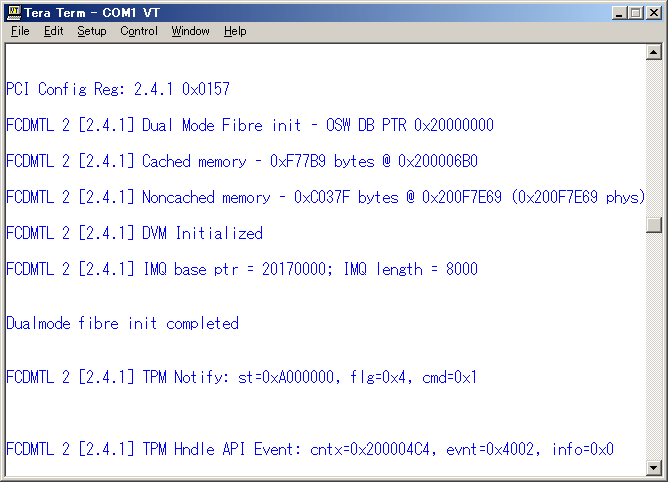Open the Control menu
This screenshot has width=668, height=482.
click(x=139, y=31)
